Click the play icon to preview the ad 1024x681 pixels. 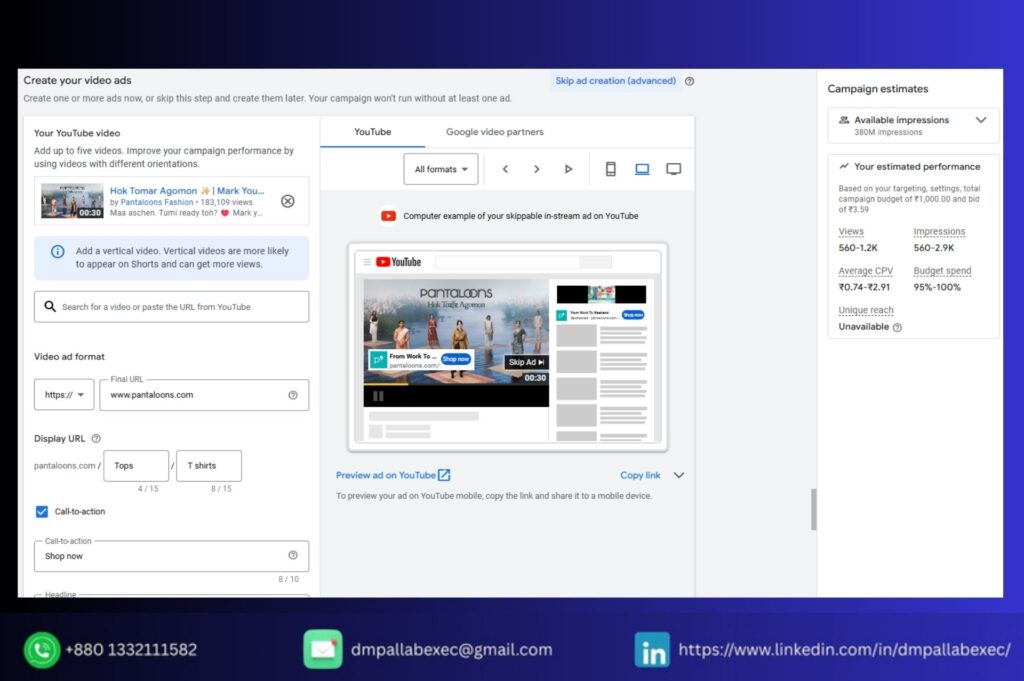[x=568, y=169]
